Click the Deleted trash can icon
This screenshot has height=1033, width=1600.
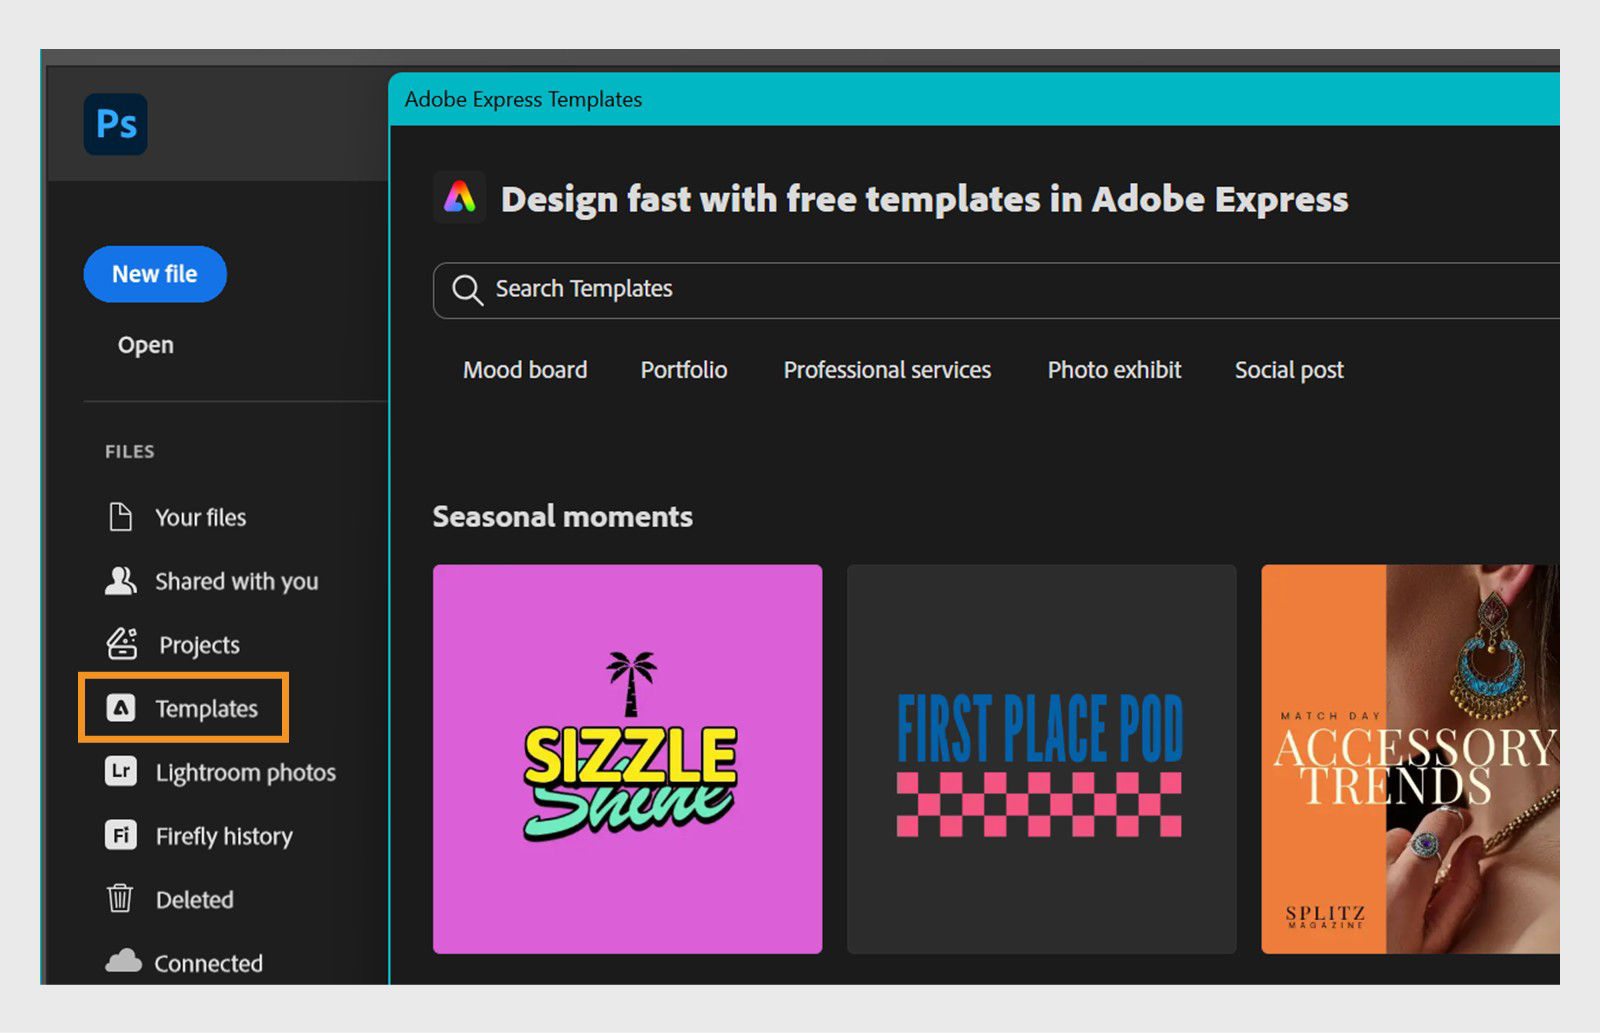(x=120, y=898)
